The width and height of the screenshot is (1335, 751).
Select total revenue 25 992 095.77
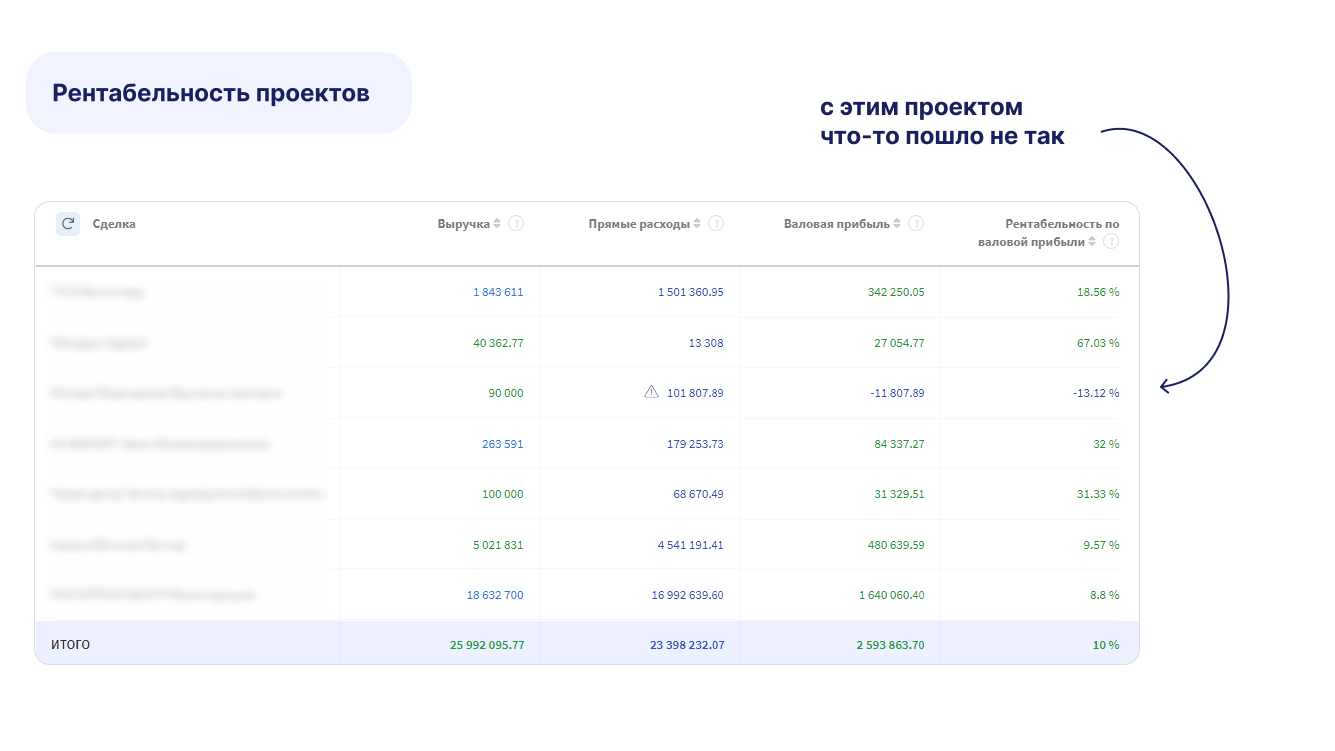[487, 645]
